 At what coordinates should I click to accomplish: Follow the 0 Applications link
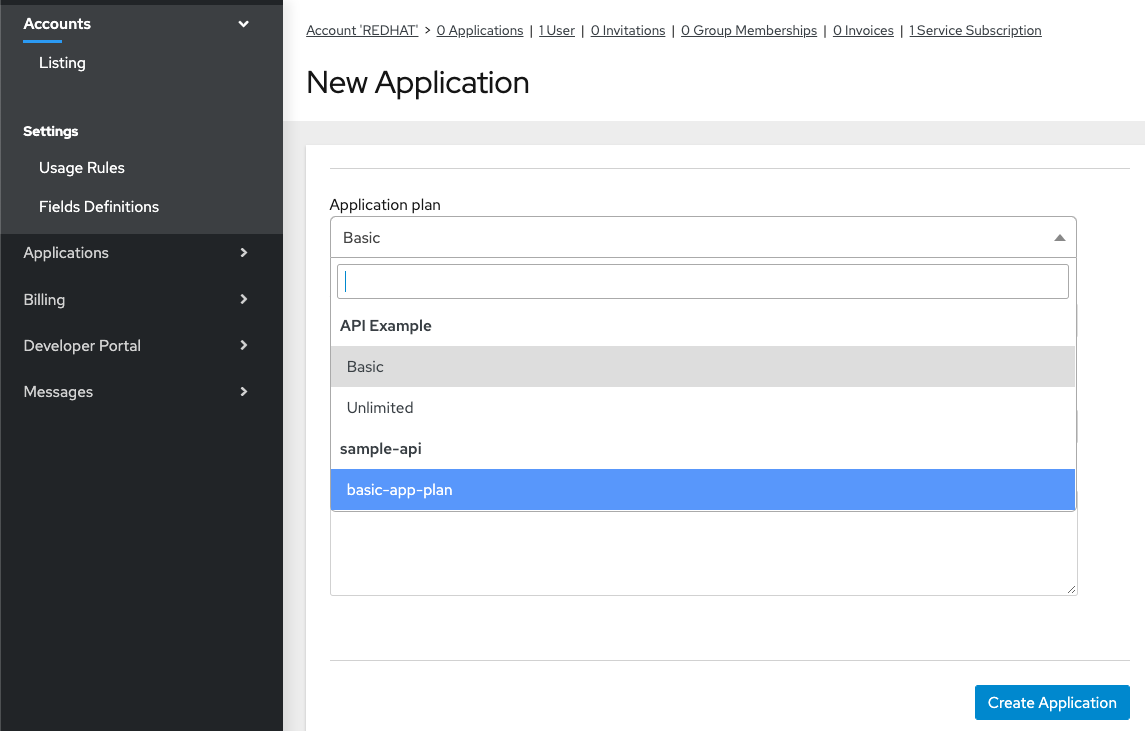[480, 31]
